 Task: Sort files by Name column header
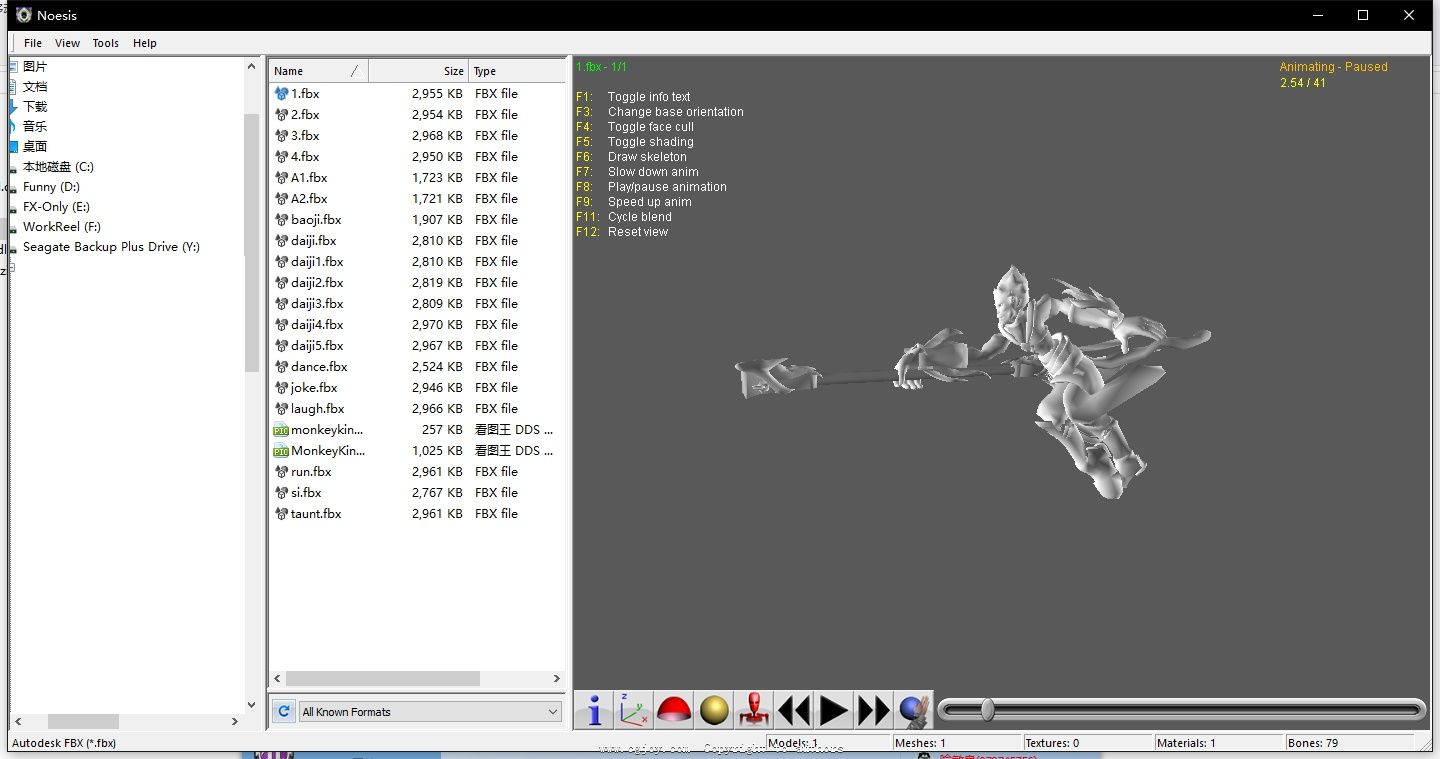(x=318, y=71)
